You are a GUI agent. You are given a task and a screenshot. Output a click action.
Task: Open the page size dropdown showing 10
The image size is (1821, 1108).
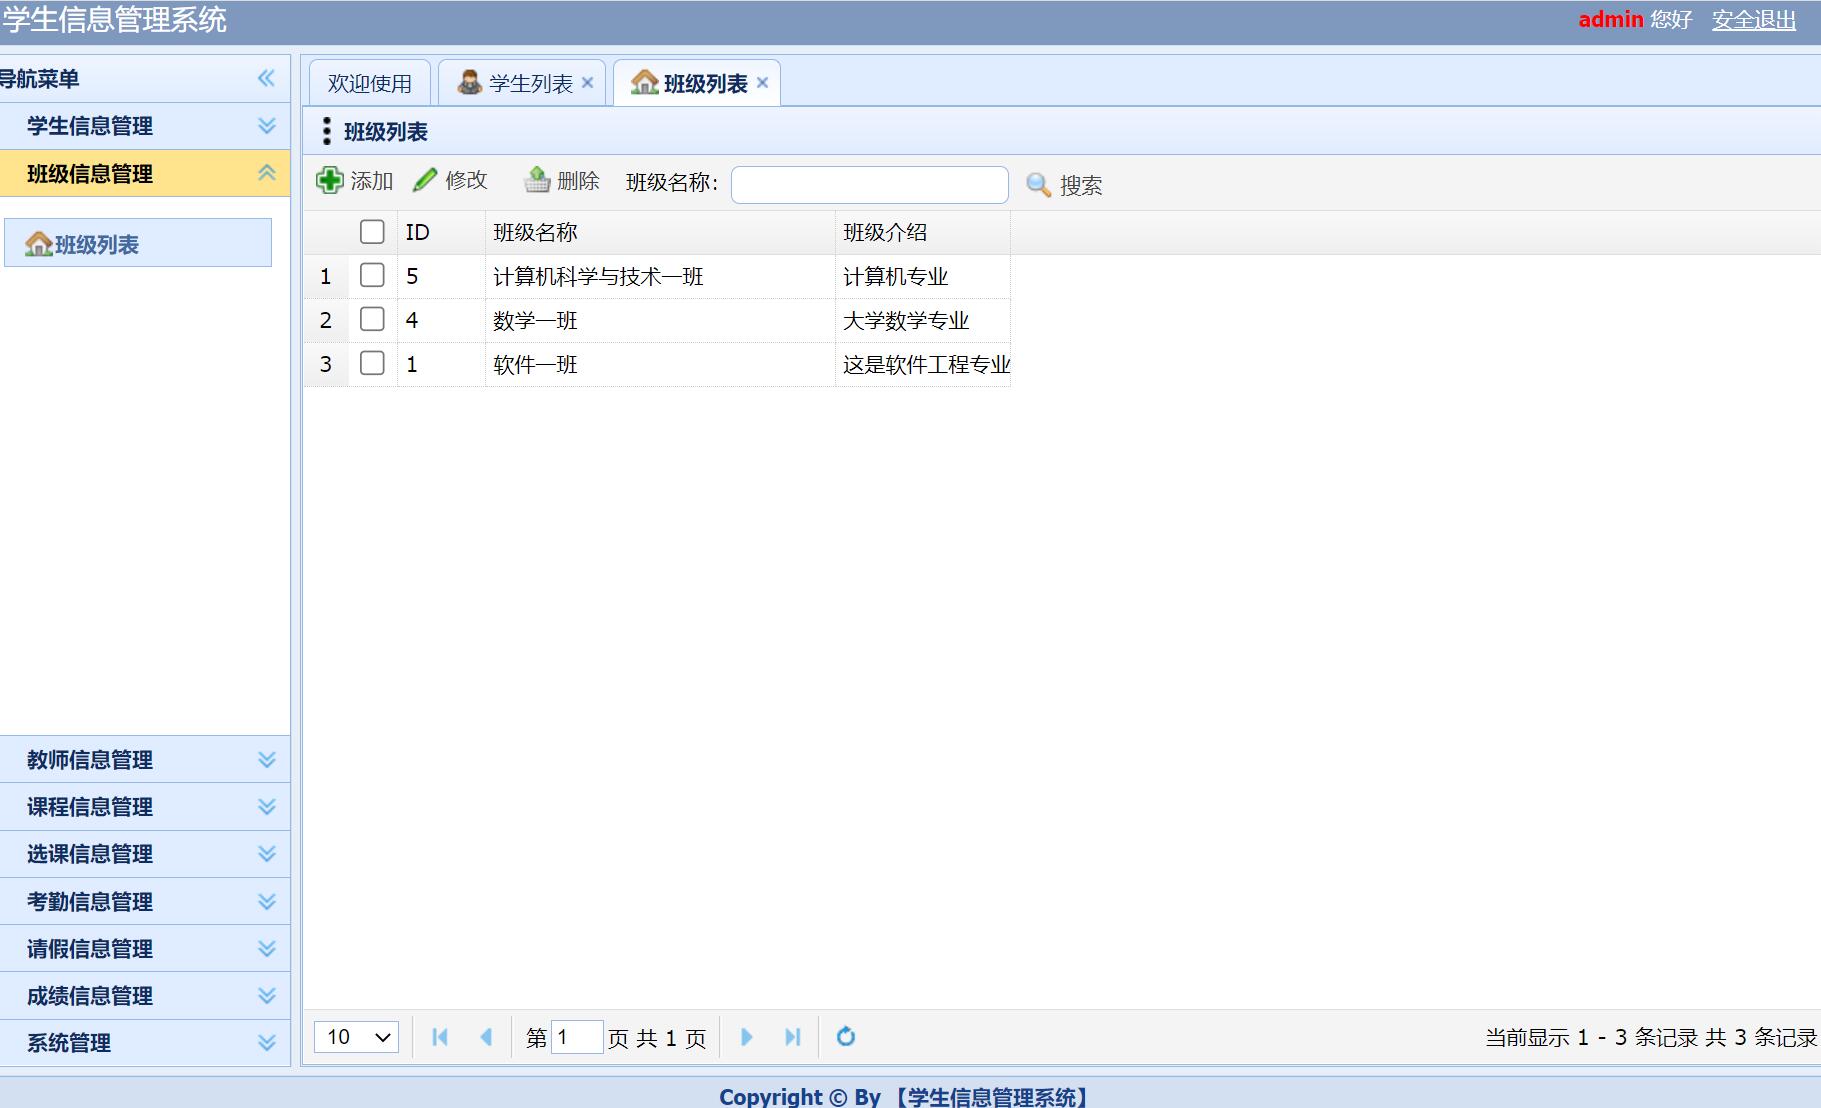(355, 1037)
